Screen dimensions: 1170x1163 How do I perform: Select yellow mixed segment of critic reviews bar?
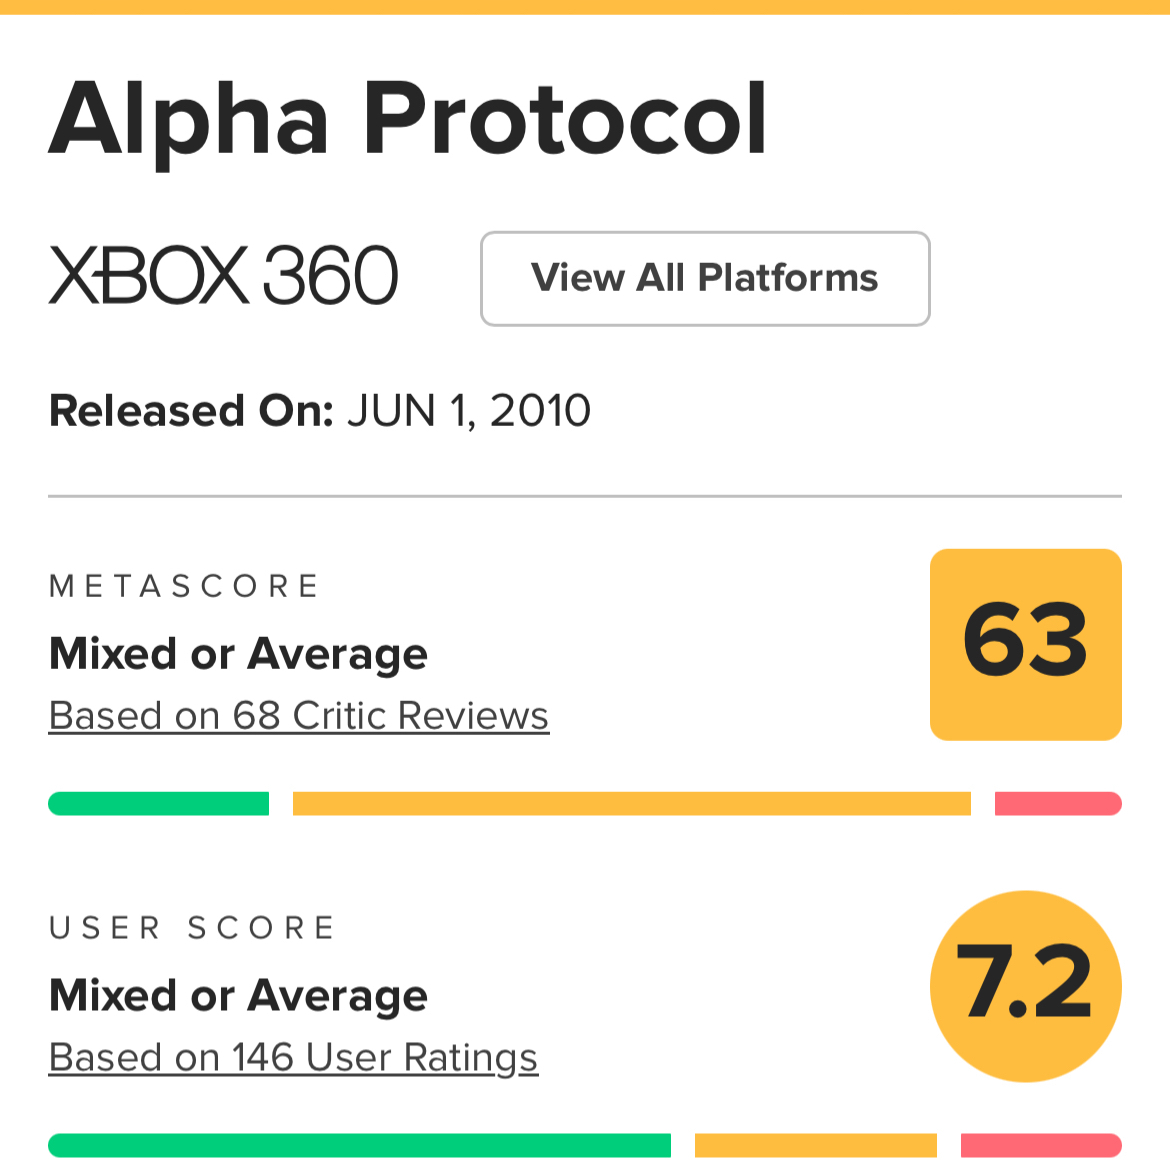click(631, 803)
